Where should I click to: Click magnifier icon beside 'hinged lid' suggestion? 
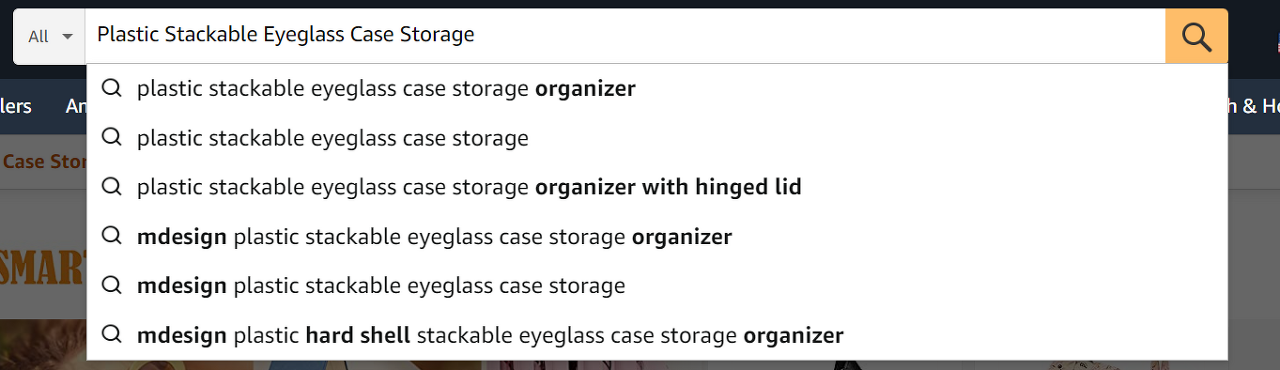coord(112,186)
